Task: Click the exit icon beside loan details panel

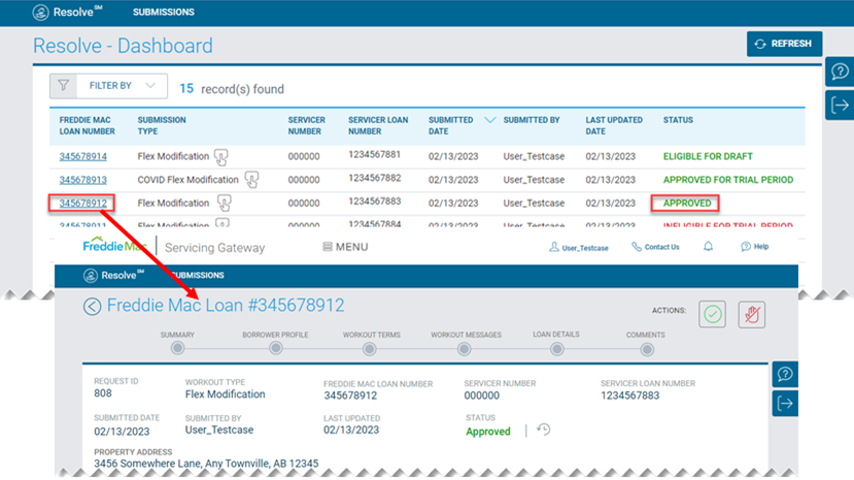Action: click(785, 403)
